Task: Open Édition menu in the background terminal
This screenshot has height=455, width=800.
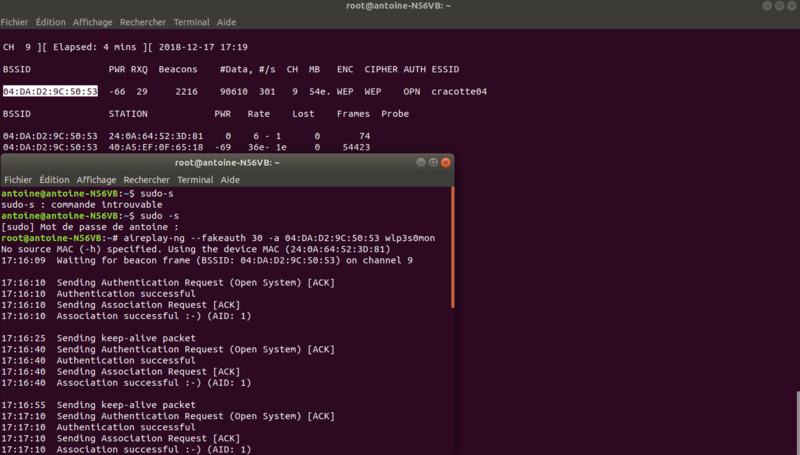Action: 55,21
